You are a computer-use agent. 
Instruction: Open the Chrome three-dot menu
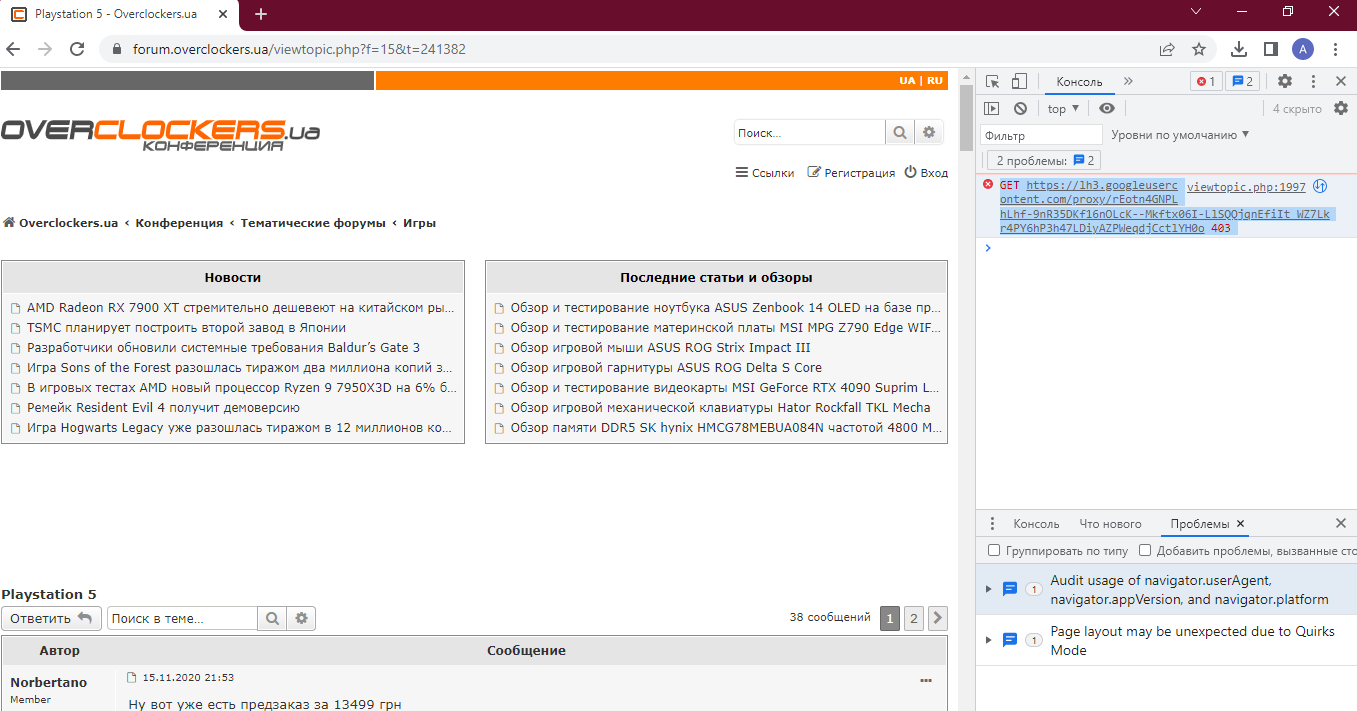click(x=1335, y=49)
